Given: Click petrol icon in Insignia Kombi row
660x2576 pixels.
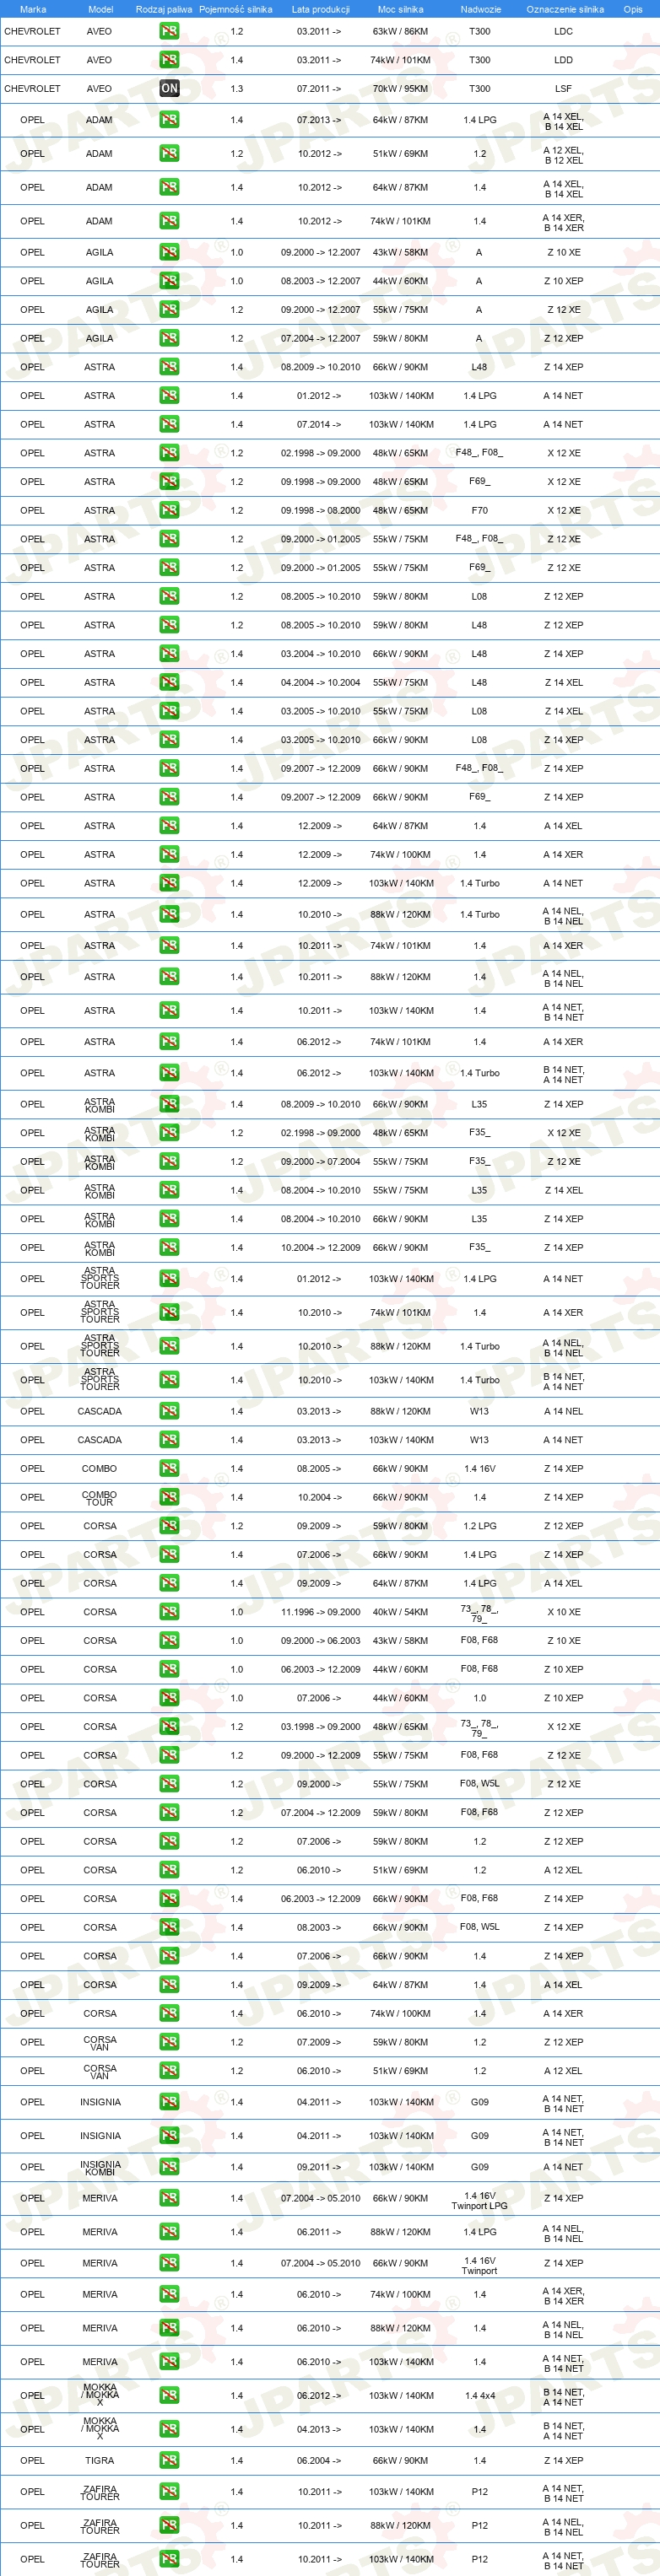Looking at the screenshot, I should [x=169, y=2167].
